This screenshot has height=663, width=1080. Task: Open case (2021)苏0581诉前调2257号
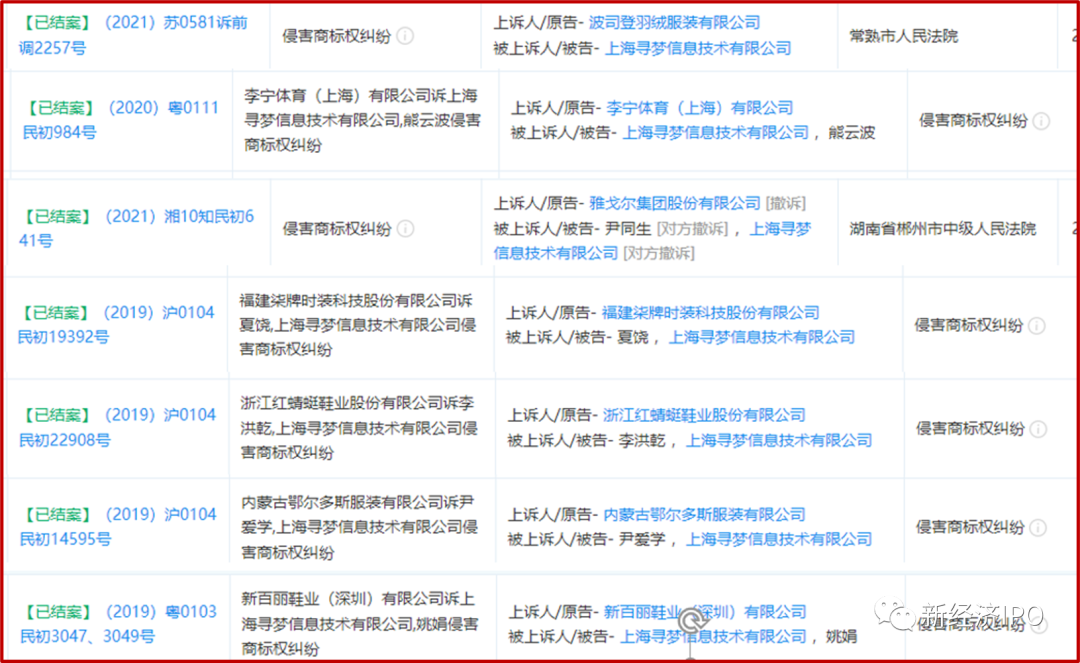[133, 35]
